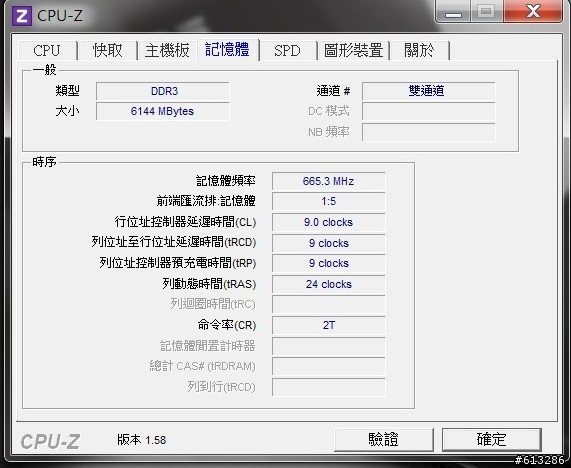Click the empty DC 模式 field
The image size is (571, 468).
[x=429, y=111]
